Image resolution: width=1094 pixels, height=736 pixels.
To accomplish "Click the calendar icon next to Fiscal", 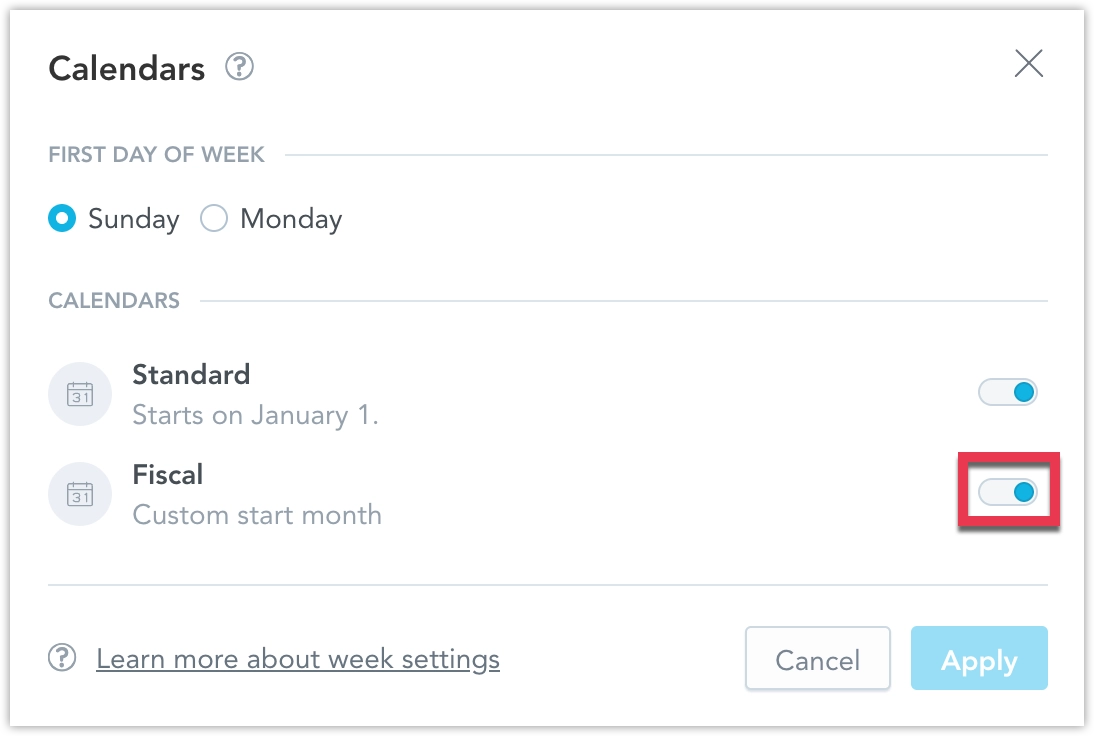I will point(80,493).
